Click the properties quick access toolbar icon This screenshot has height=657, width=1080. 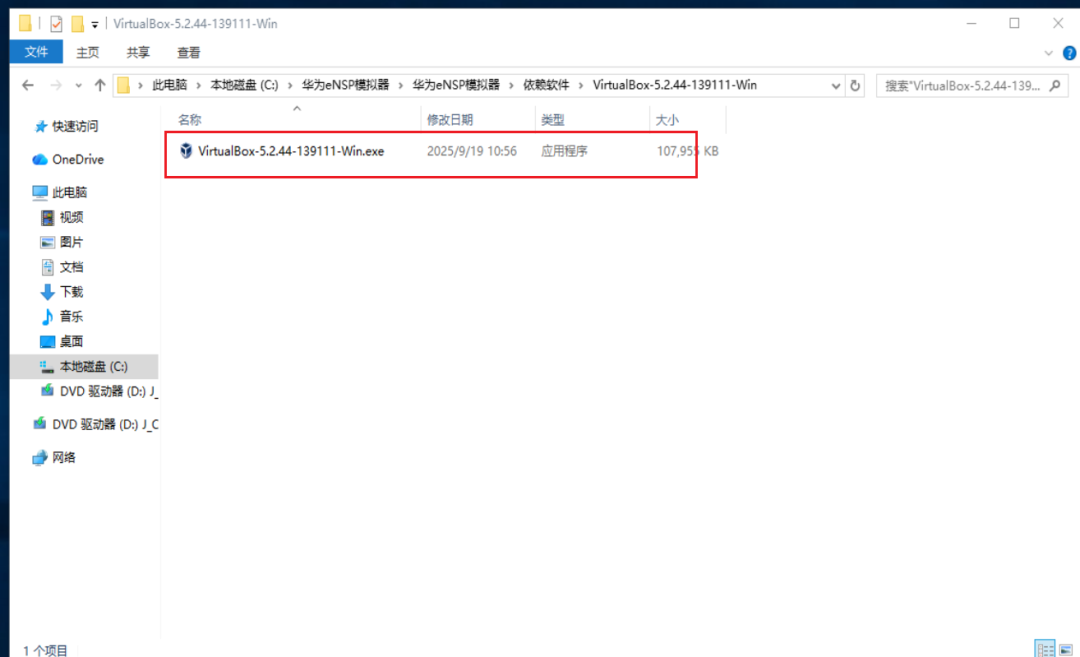pyautogui.click(x=56, y=24)
